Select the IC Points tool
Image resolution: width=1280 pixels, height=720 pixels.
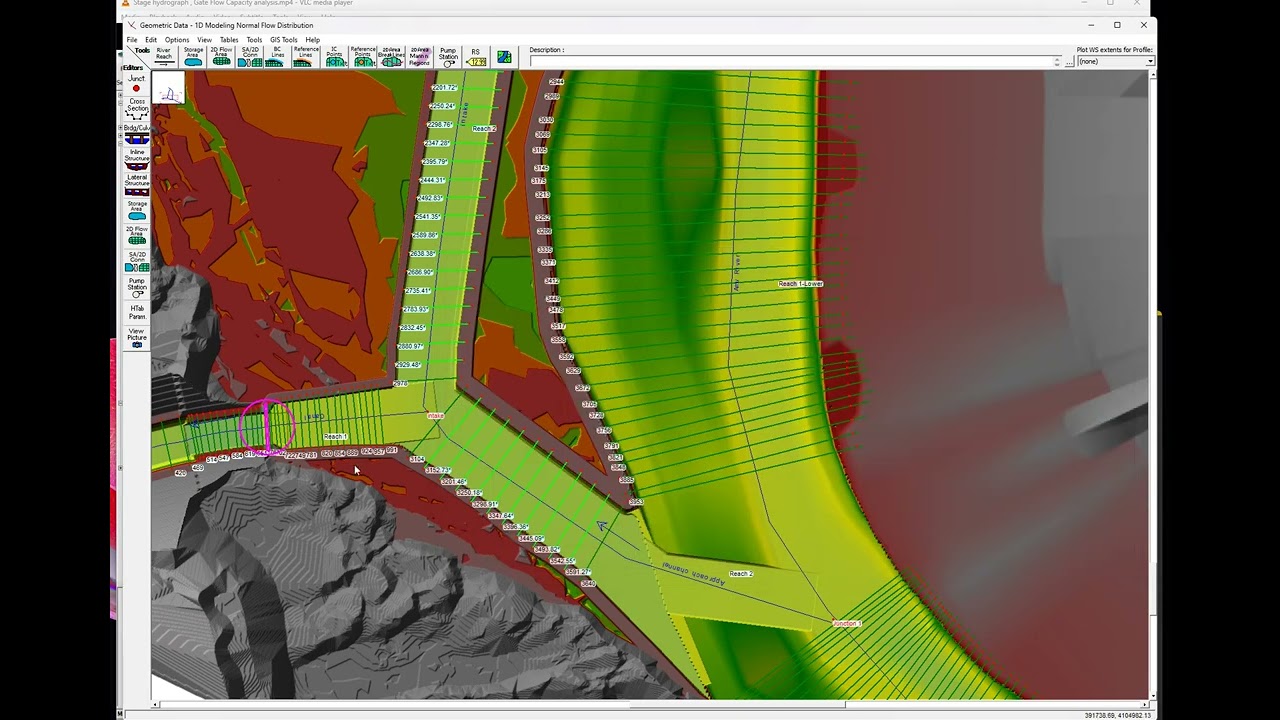click(x=335, y=56)
